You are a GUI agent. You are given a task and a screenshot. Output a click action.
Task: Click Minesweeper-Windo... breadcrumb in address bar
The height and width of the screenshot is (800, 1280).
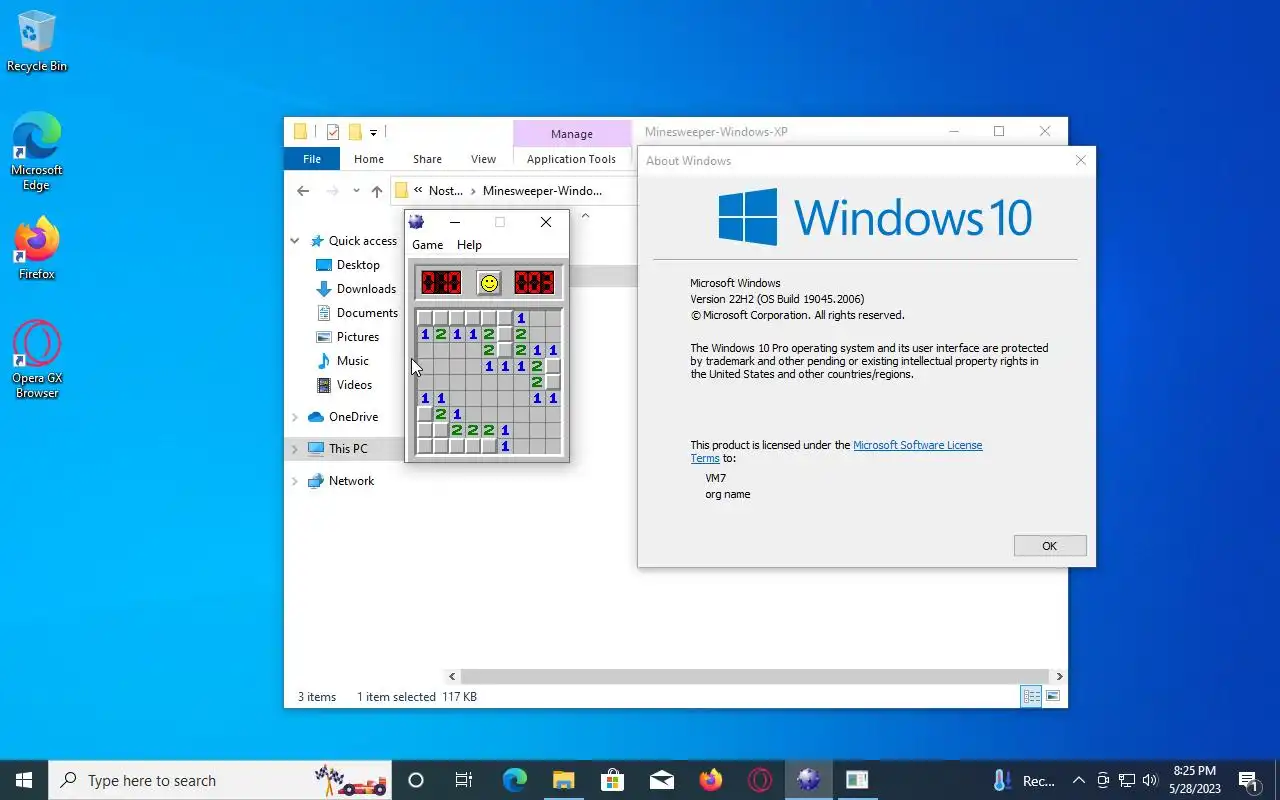pos(542,191)
